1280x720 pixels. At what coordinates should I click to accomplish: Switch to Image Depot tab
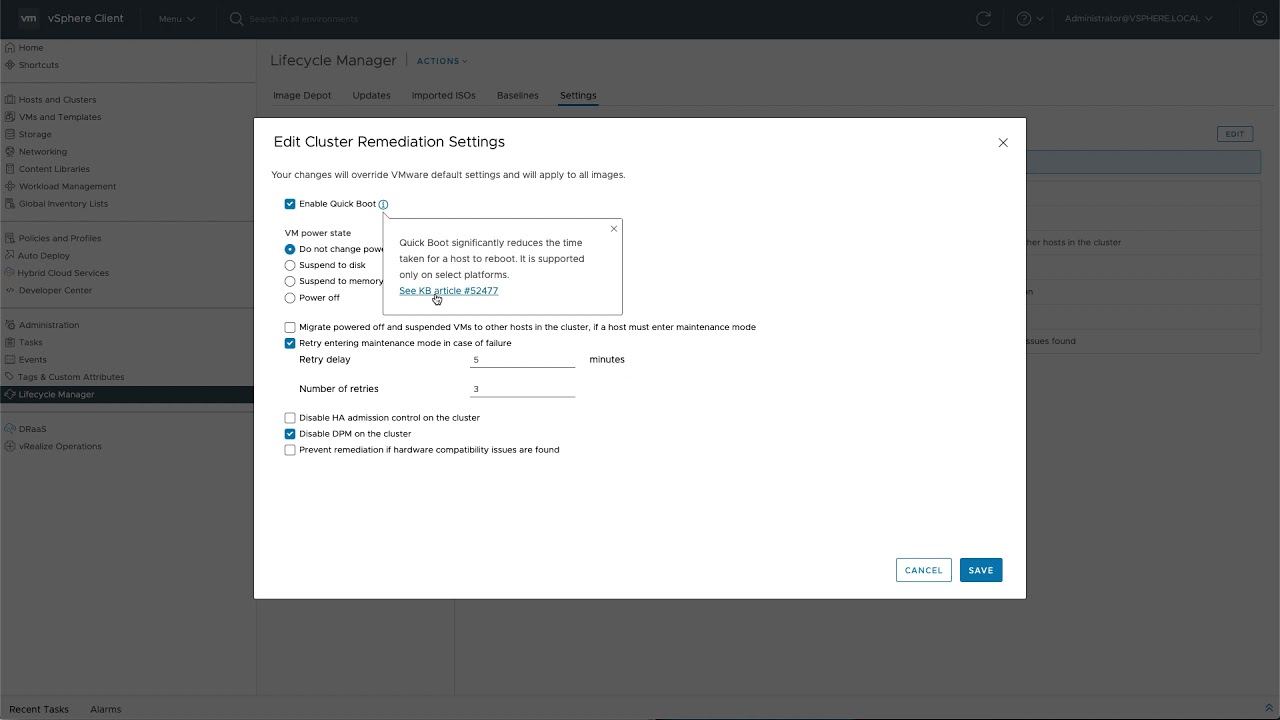[x=302, y=96]
